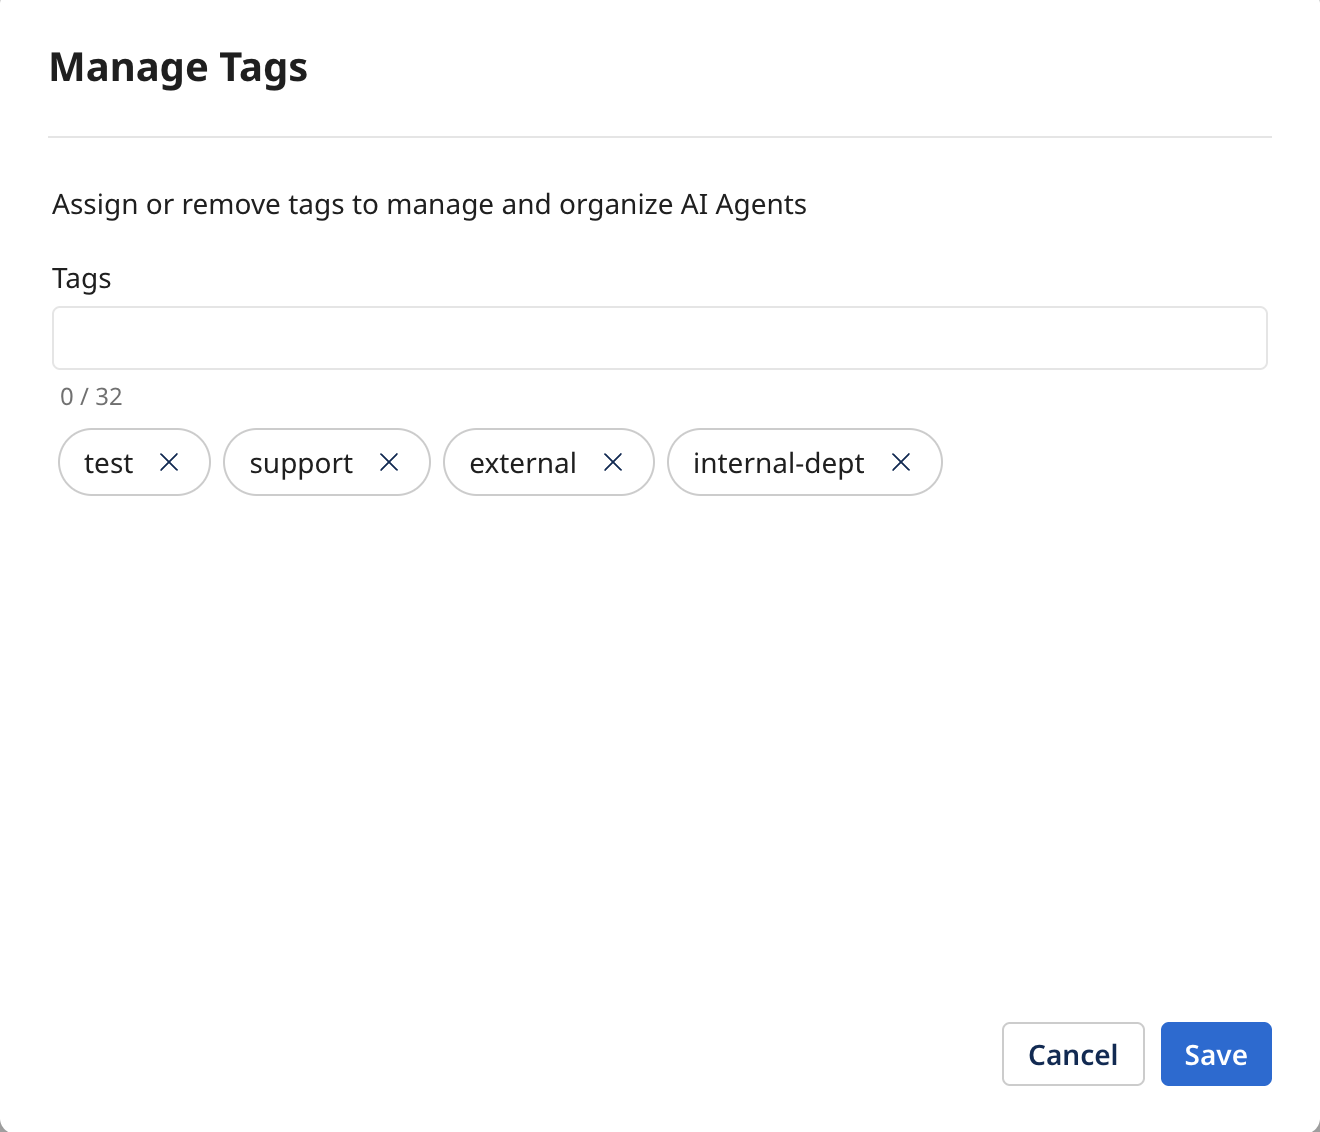1320x1132 pixels.
Task: Click the X next to support
Action: click(x=390, y=462)
